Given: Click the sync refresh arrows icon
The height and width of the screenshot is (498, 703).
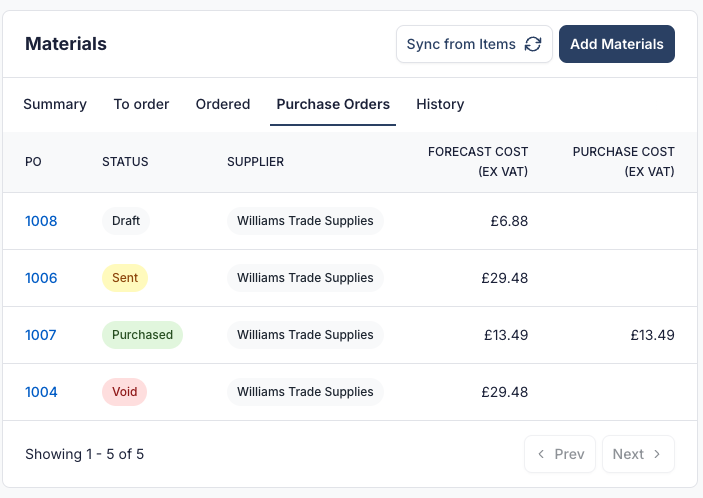Looking at the screenshot, I should 533,44.
